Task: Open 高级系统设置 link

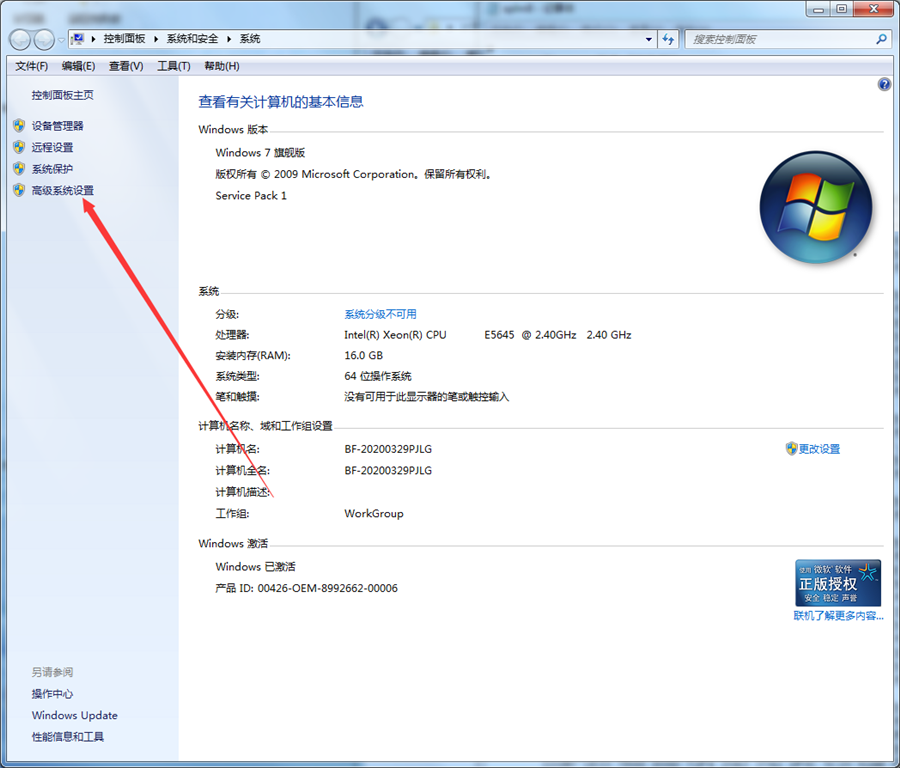Action: [x=63, y=191]
